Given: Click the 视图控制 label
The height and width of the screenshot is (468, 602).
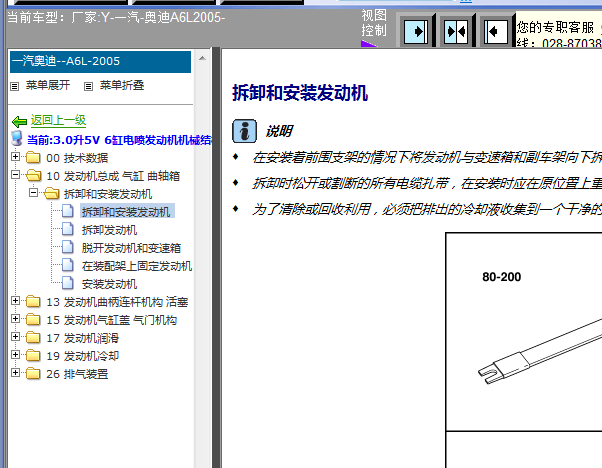Looking at the screenshot, I should click(x=374, y=23).
